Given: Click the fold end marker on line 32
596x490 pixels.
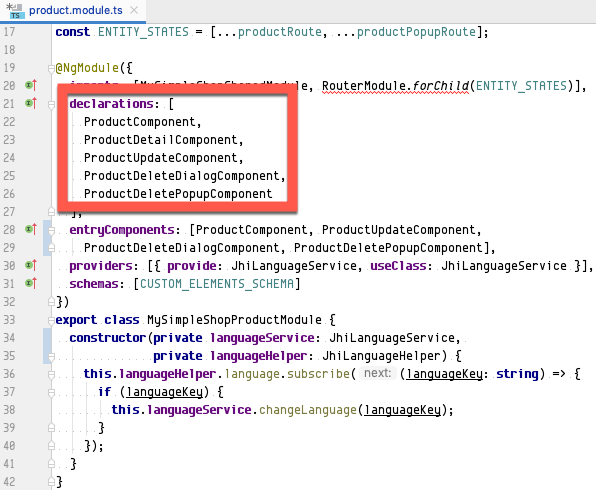Looking at the screenshot, I should pyautogui.click(x=51, y=302).
